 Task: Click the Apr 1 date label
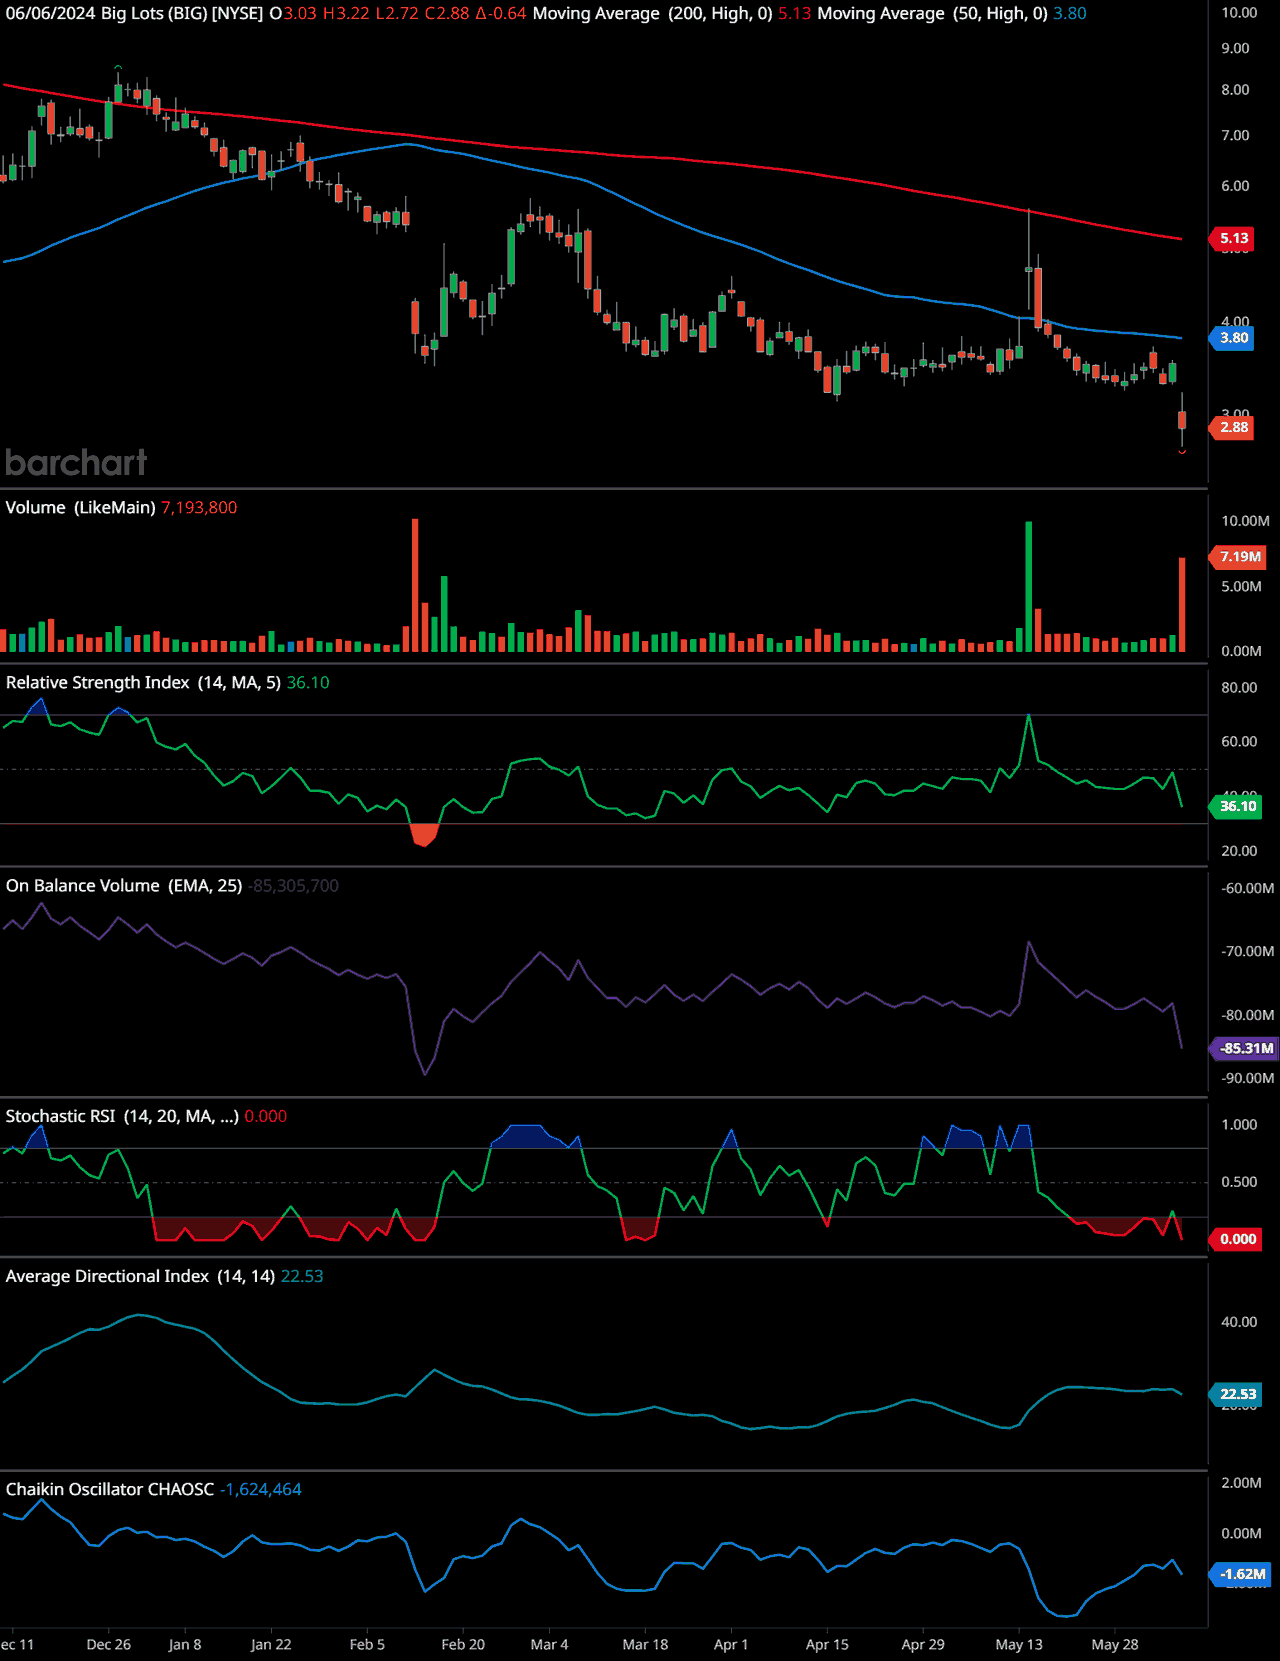point(731,1645)
